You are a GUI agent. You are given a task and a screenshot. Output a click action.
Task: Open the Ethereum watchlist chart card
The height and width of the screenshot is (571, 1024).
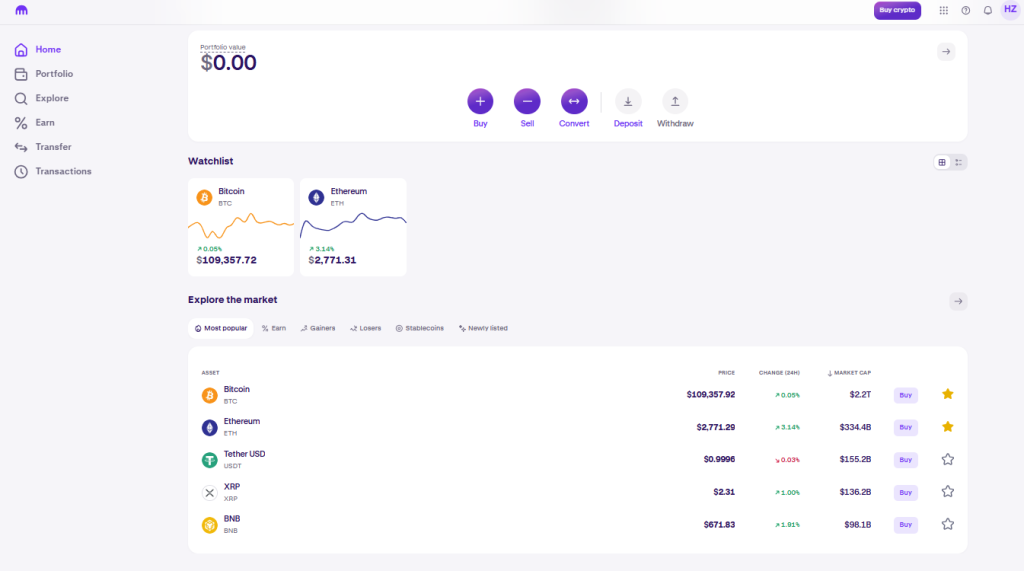tap(353, 227)
